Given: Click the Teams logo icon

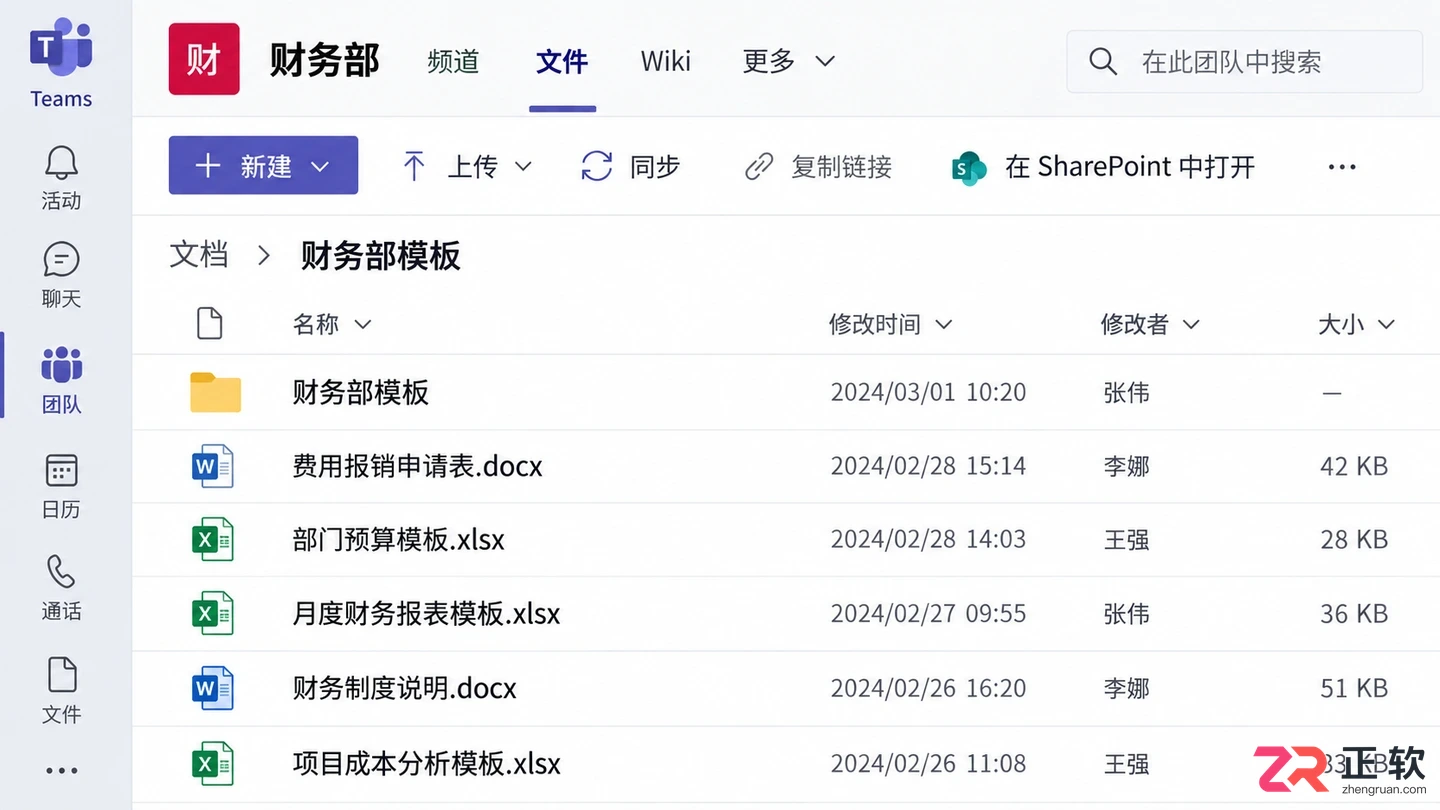Looking at the screenshot, I should click(x=61, y=47).
